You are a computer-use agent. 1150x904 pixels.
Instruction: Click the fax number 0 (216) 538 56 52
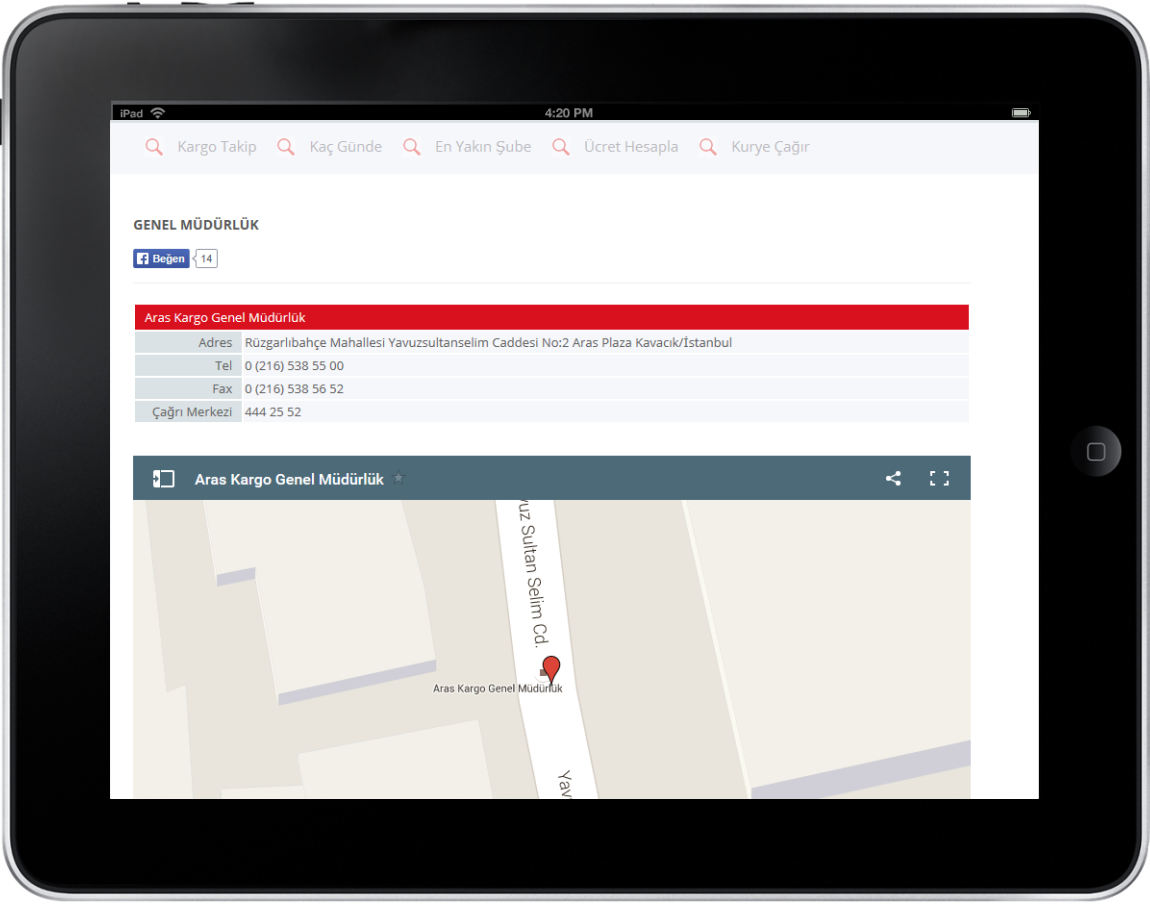(x=294, y=389)
